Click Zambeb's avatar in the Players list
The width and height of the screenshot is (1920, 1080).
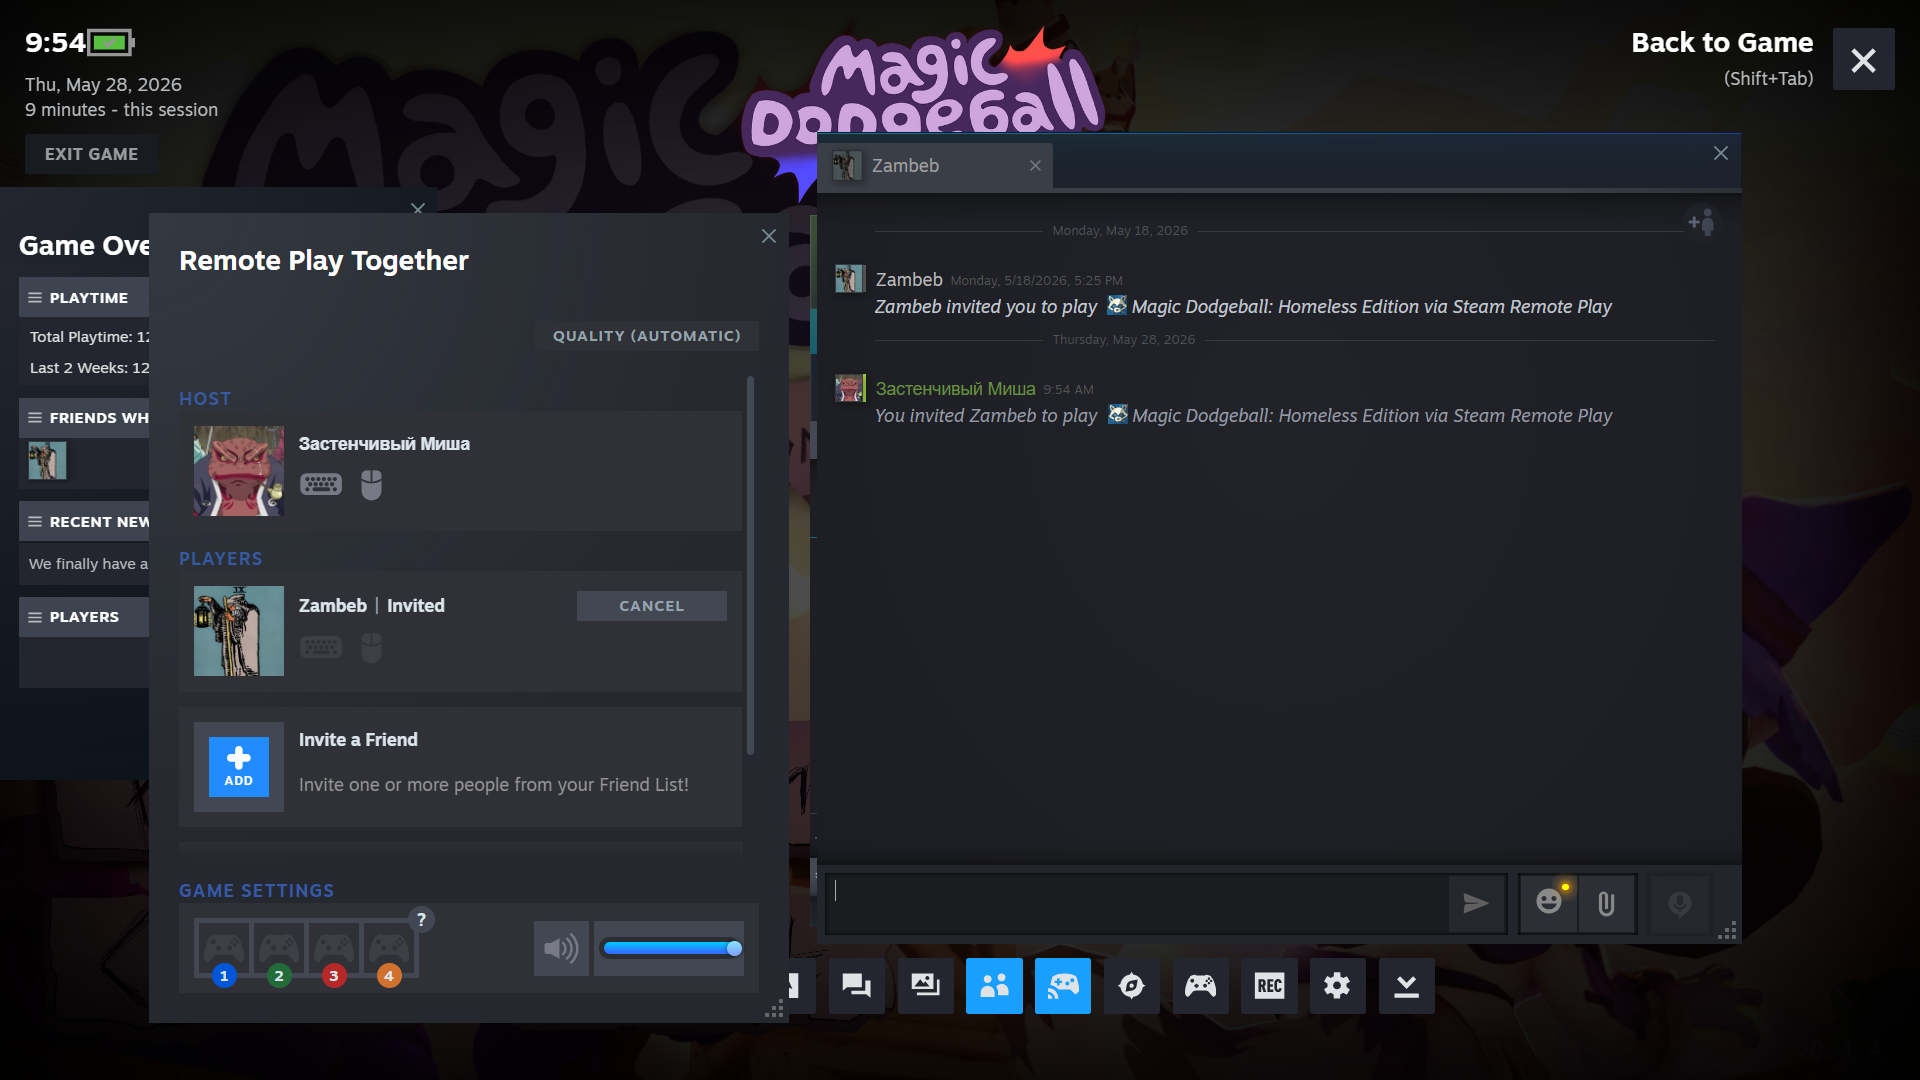click(238, 631)
